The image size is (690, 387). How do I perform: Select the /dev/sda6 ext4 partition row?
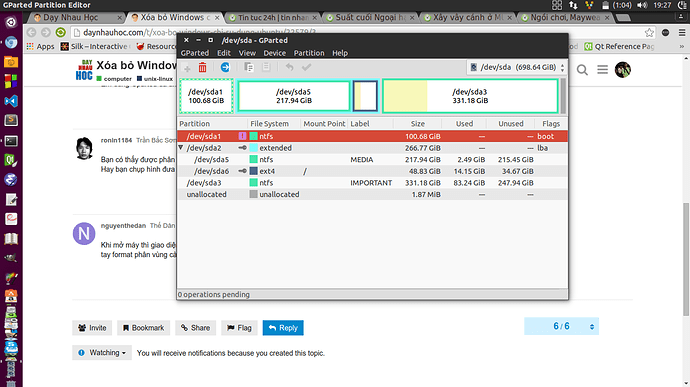click(x=372, y=171)
